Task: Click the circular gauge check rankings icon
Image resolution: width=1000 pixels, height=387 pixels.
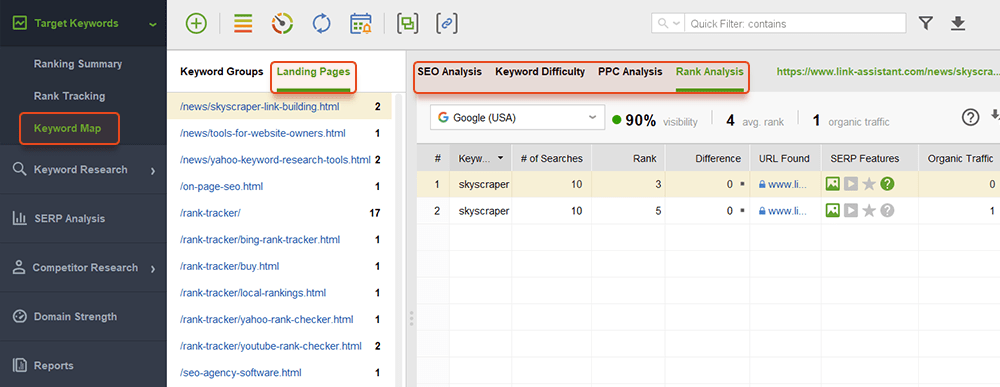Action: pyautogui.click(x=282, y=24)
